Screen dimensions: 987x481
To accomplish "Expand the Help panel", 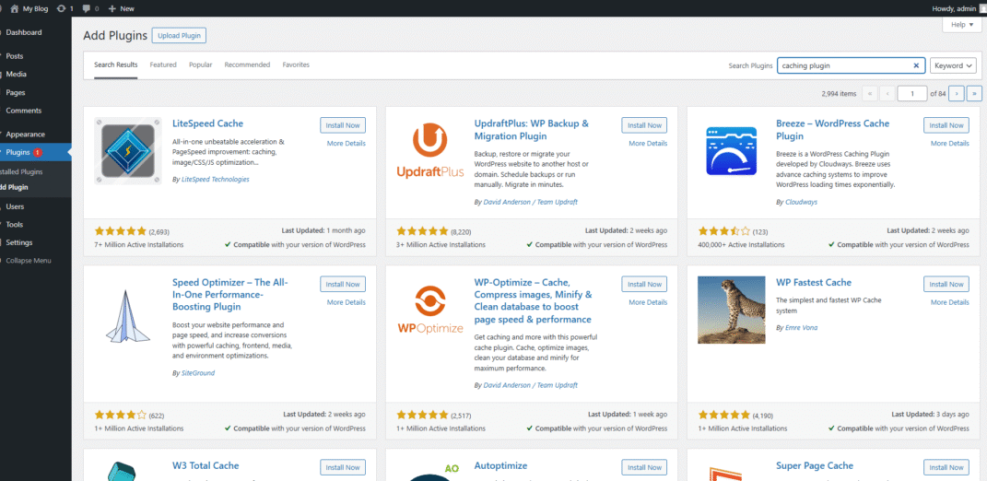I will pos(962,25).
